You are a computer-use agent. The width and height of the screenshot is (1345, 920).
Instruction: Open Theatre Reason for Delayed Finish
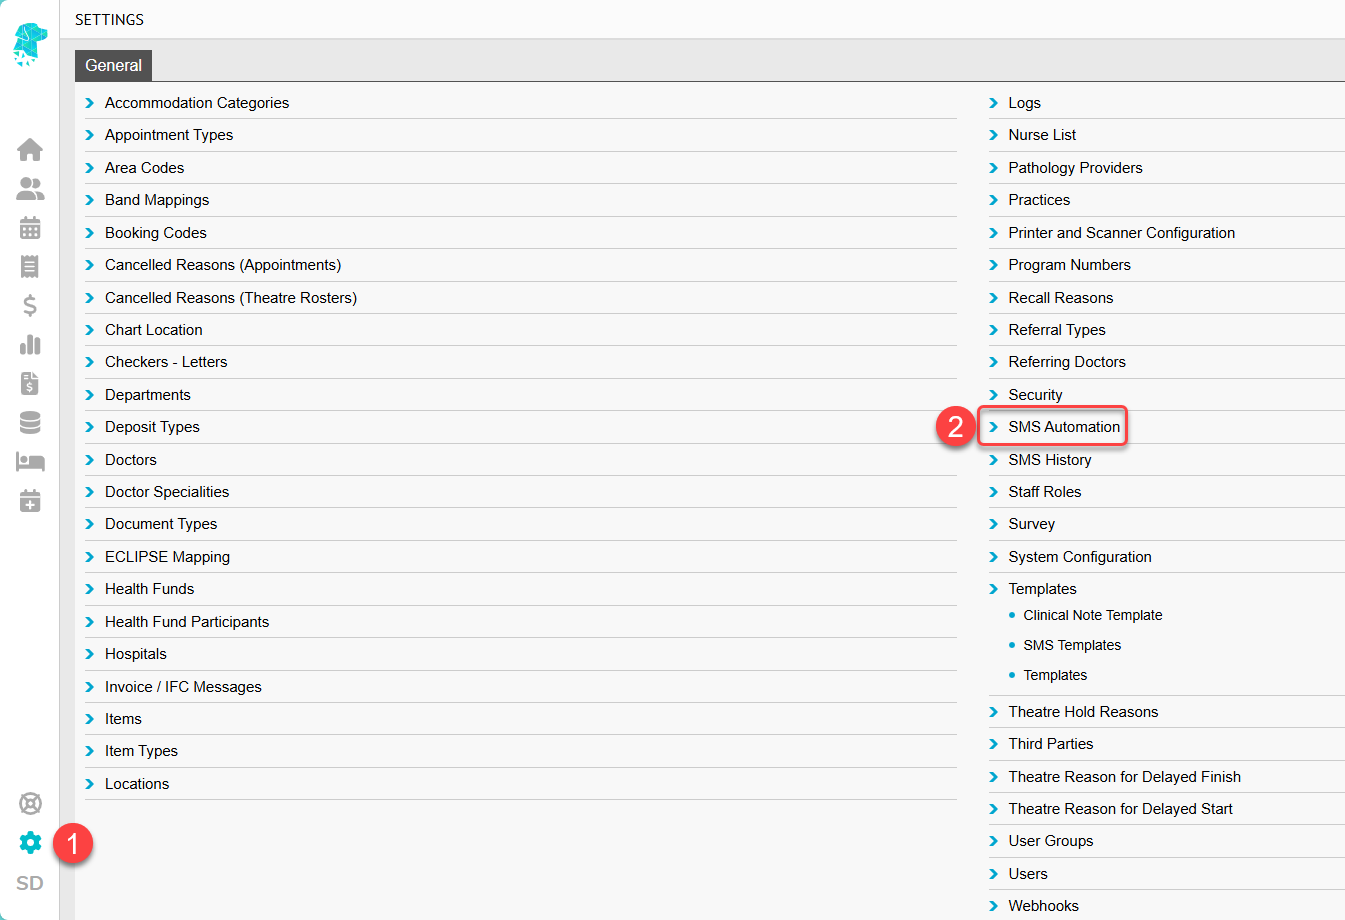click(1124, 777)
